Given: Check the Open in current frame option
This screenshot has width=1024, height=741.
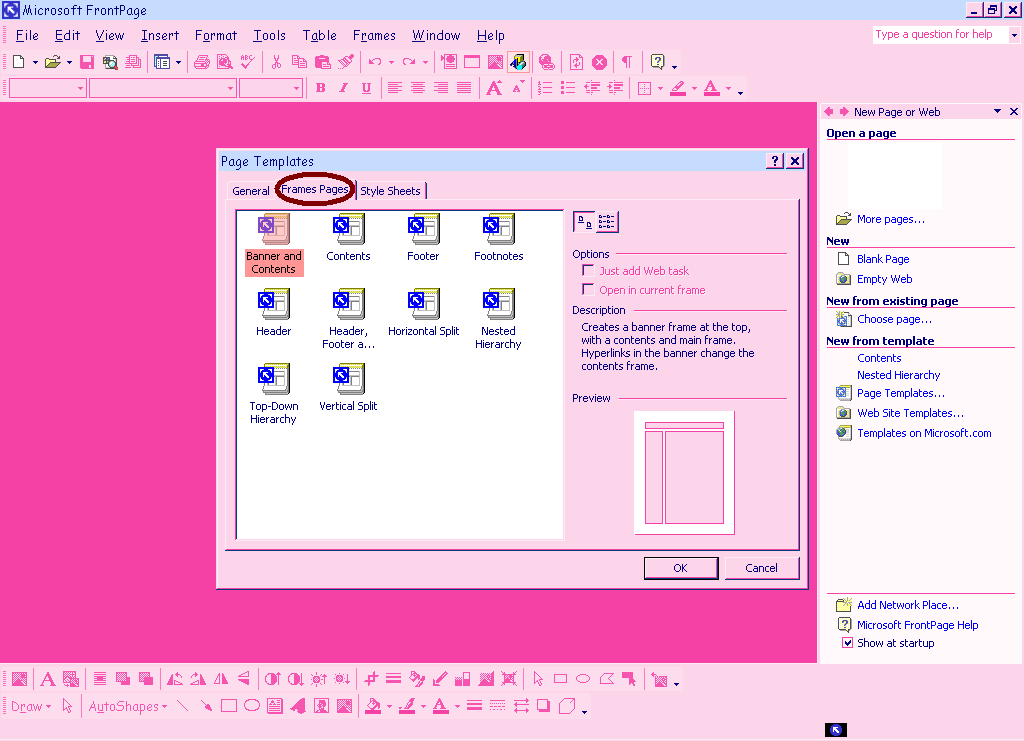Looking at the screenshot, I should pos(588,290).
